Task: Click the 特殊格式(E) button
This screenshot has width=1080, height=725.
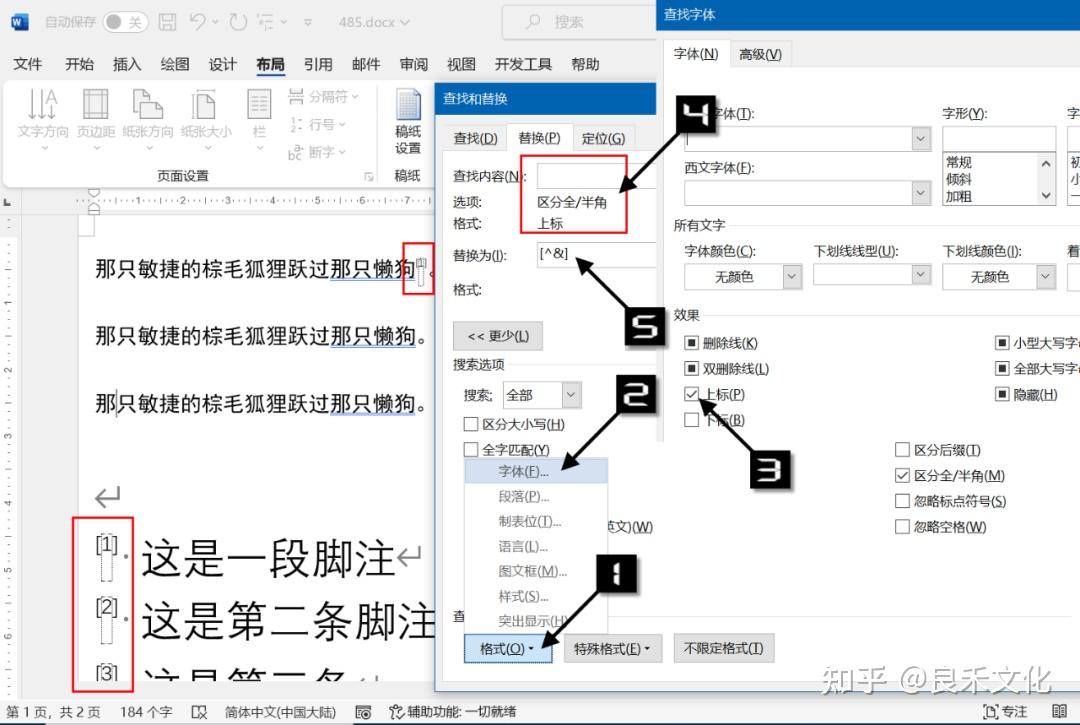Action: (x=612, y=649)
